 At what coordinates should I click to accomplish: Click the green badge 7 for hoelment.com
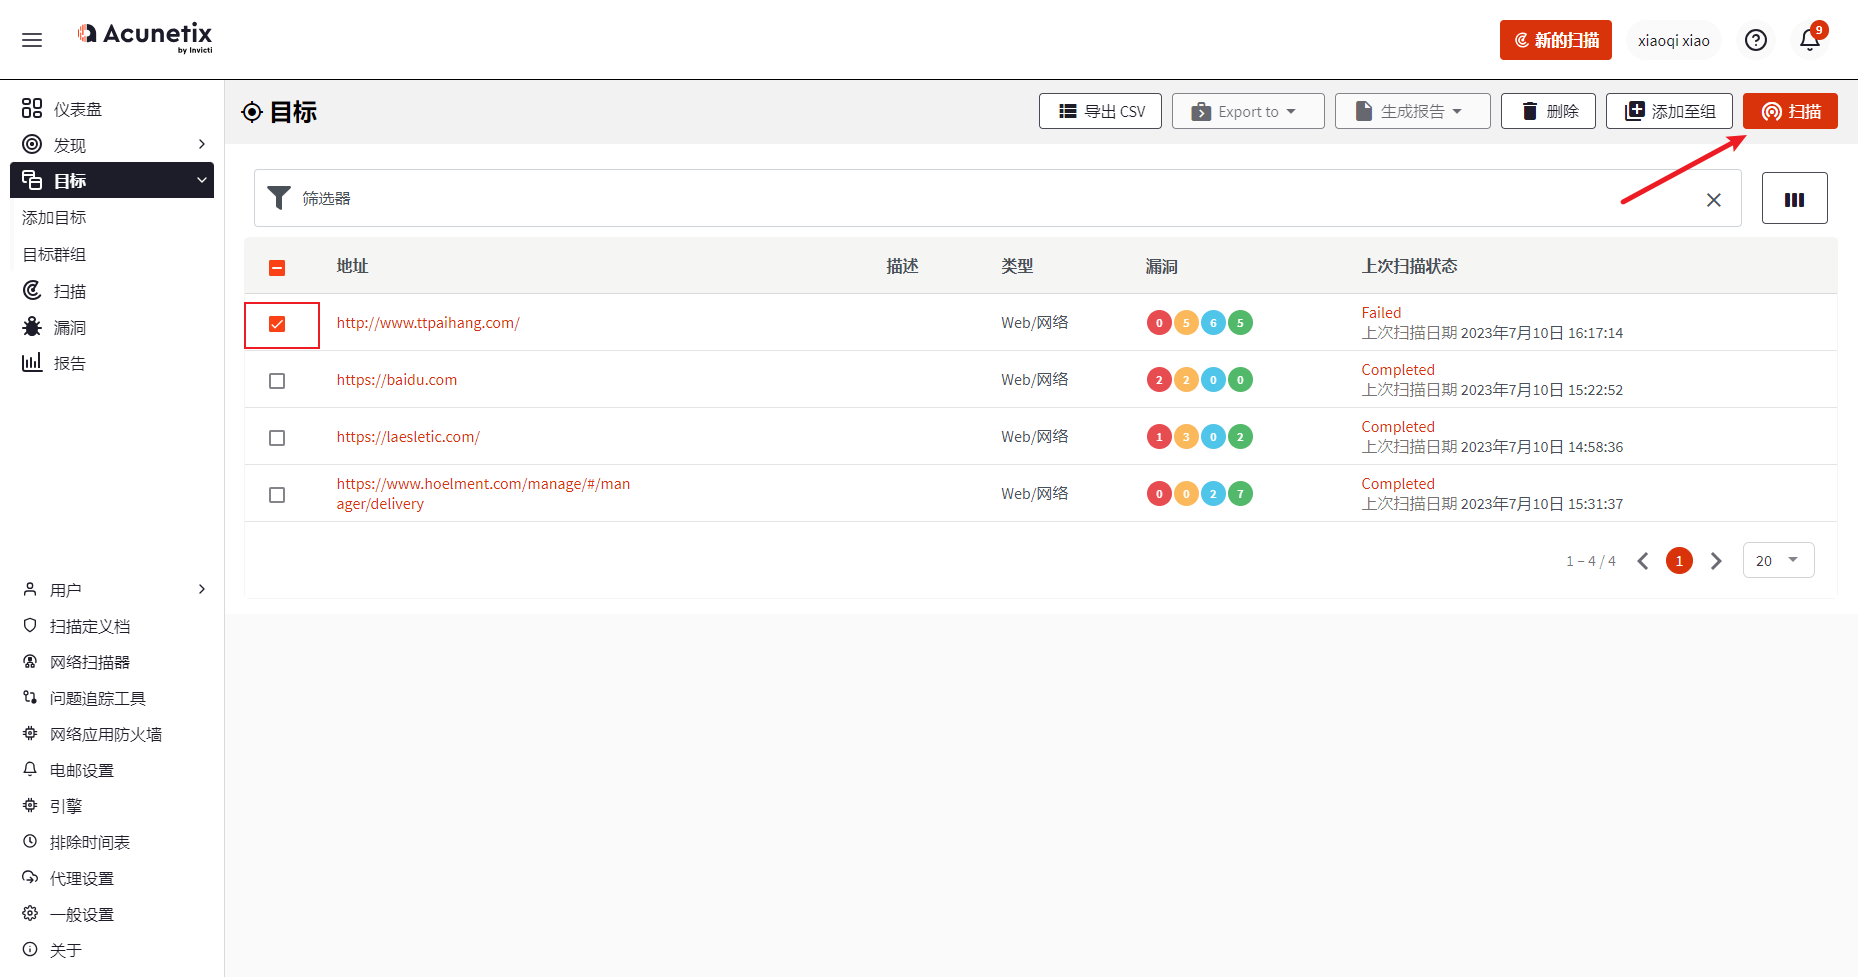[1240, 494]
